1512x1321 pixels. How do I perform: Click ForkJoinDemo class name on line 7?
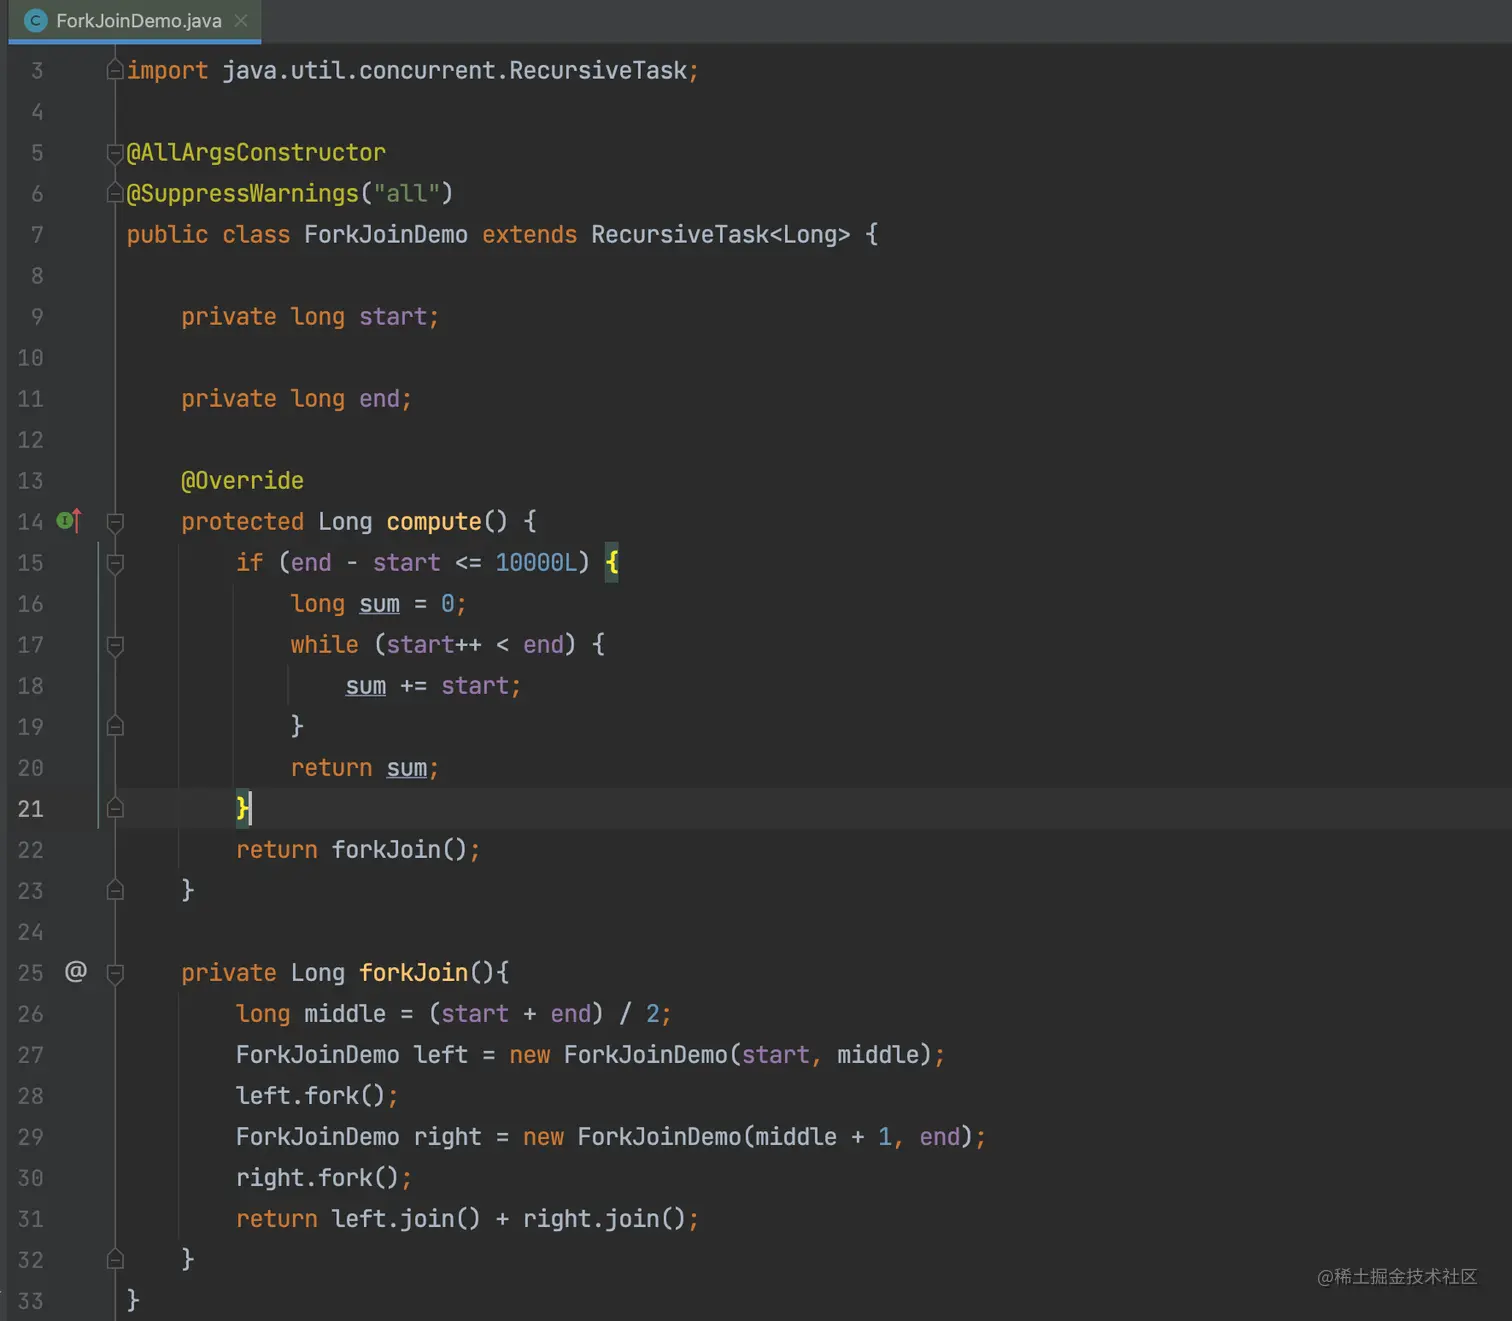point(386,235)
